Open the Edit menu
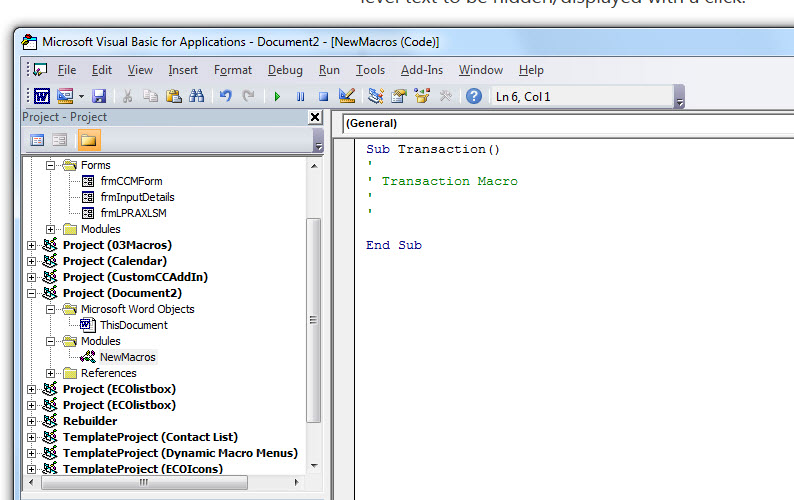The width and height of the screenshot is (794, 500). 102,70
